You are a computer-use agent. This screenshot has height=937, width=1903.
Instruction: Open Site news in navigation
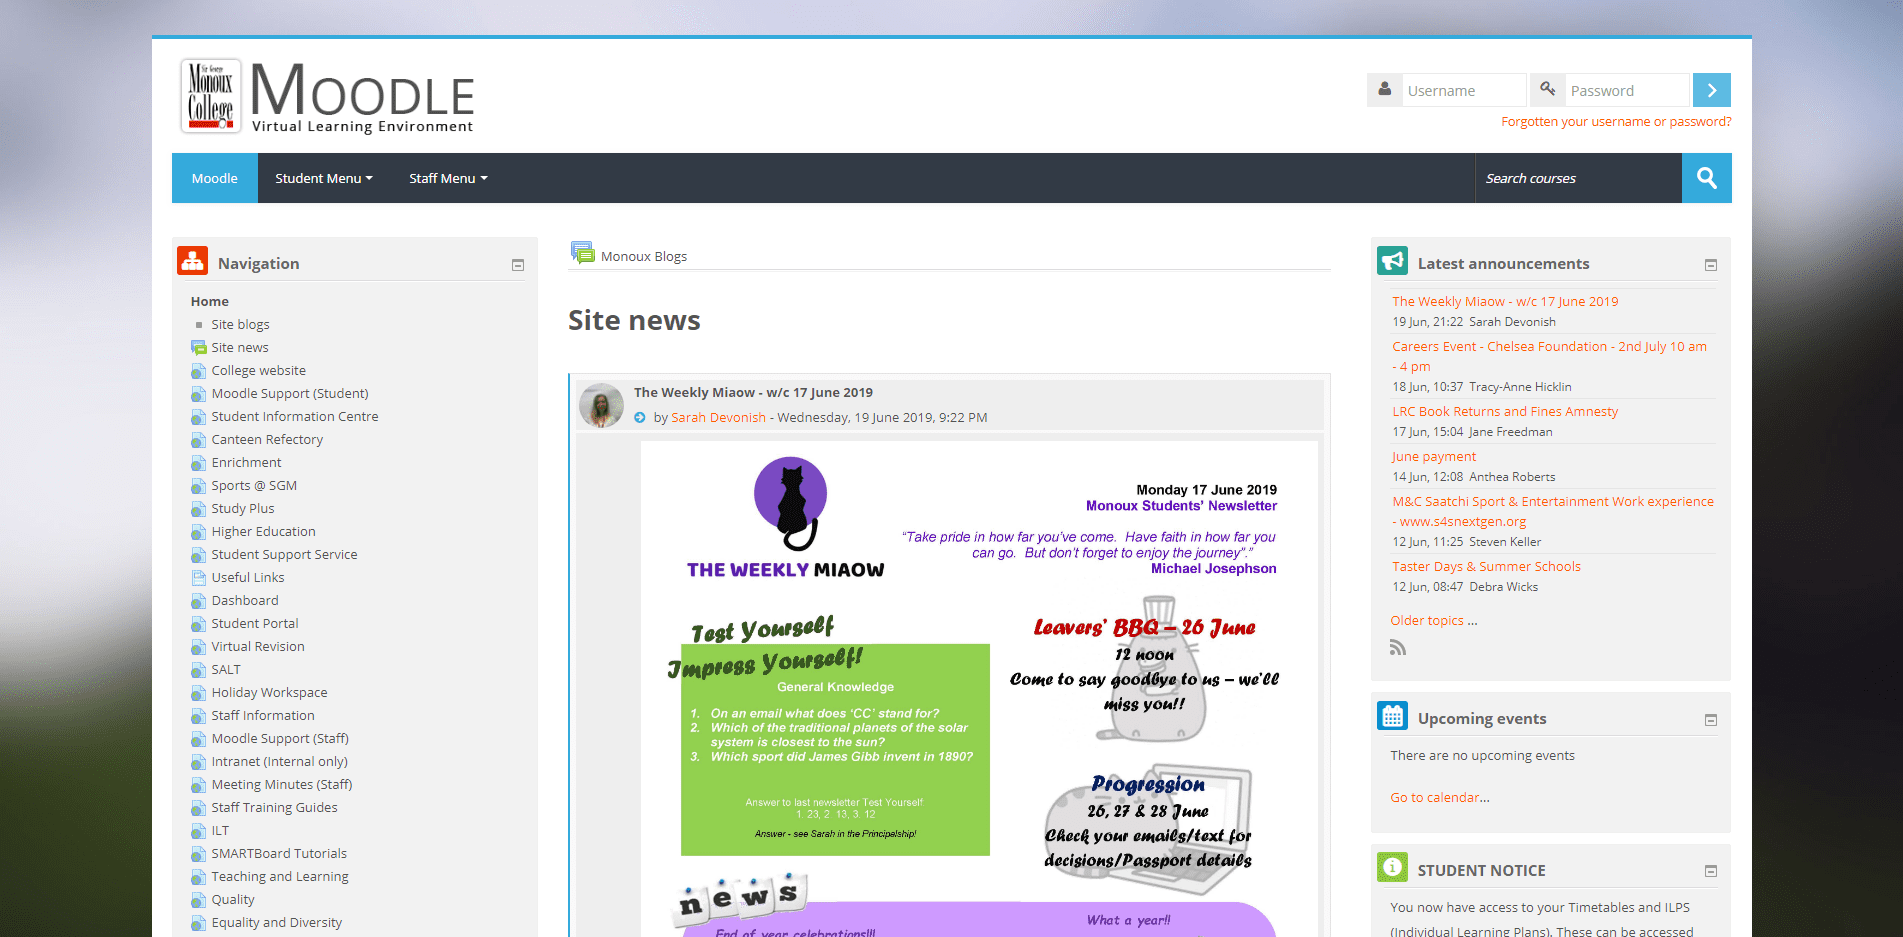(240, 348)
